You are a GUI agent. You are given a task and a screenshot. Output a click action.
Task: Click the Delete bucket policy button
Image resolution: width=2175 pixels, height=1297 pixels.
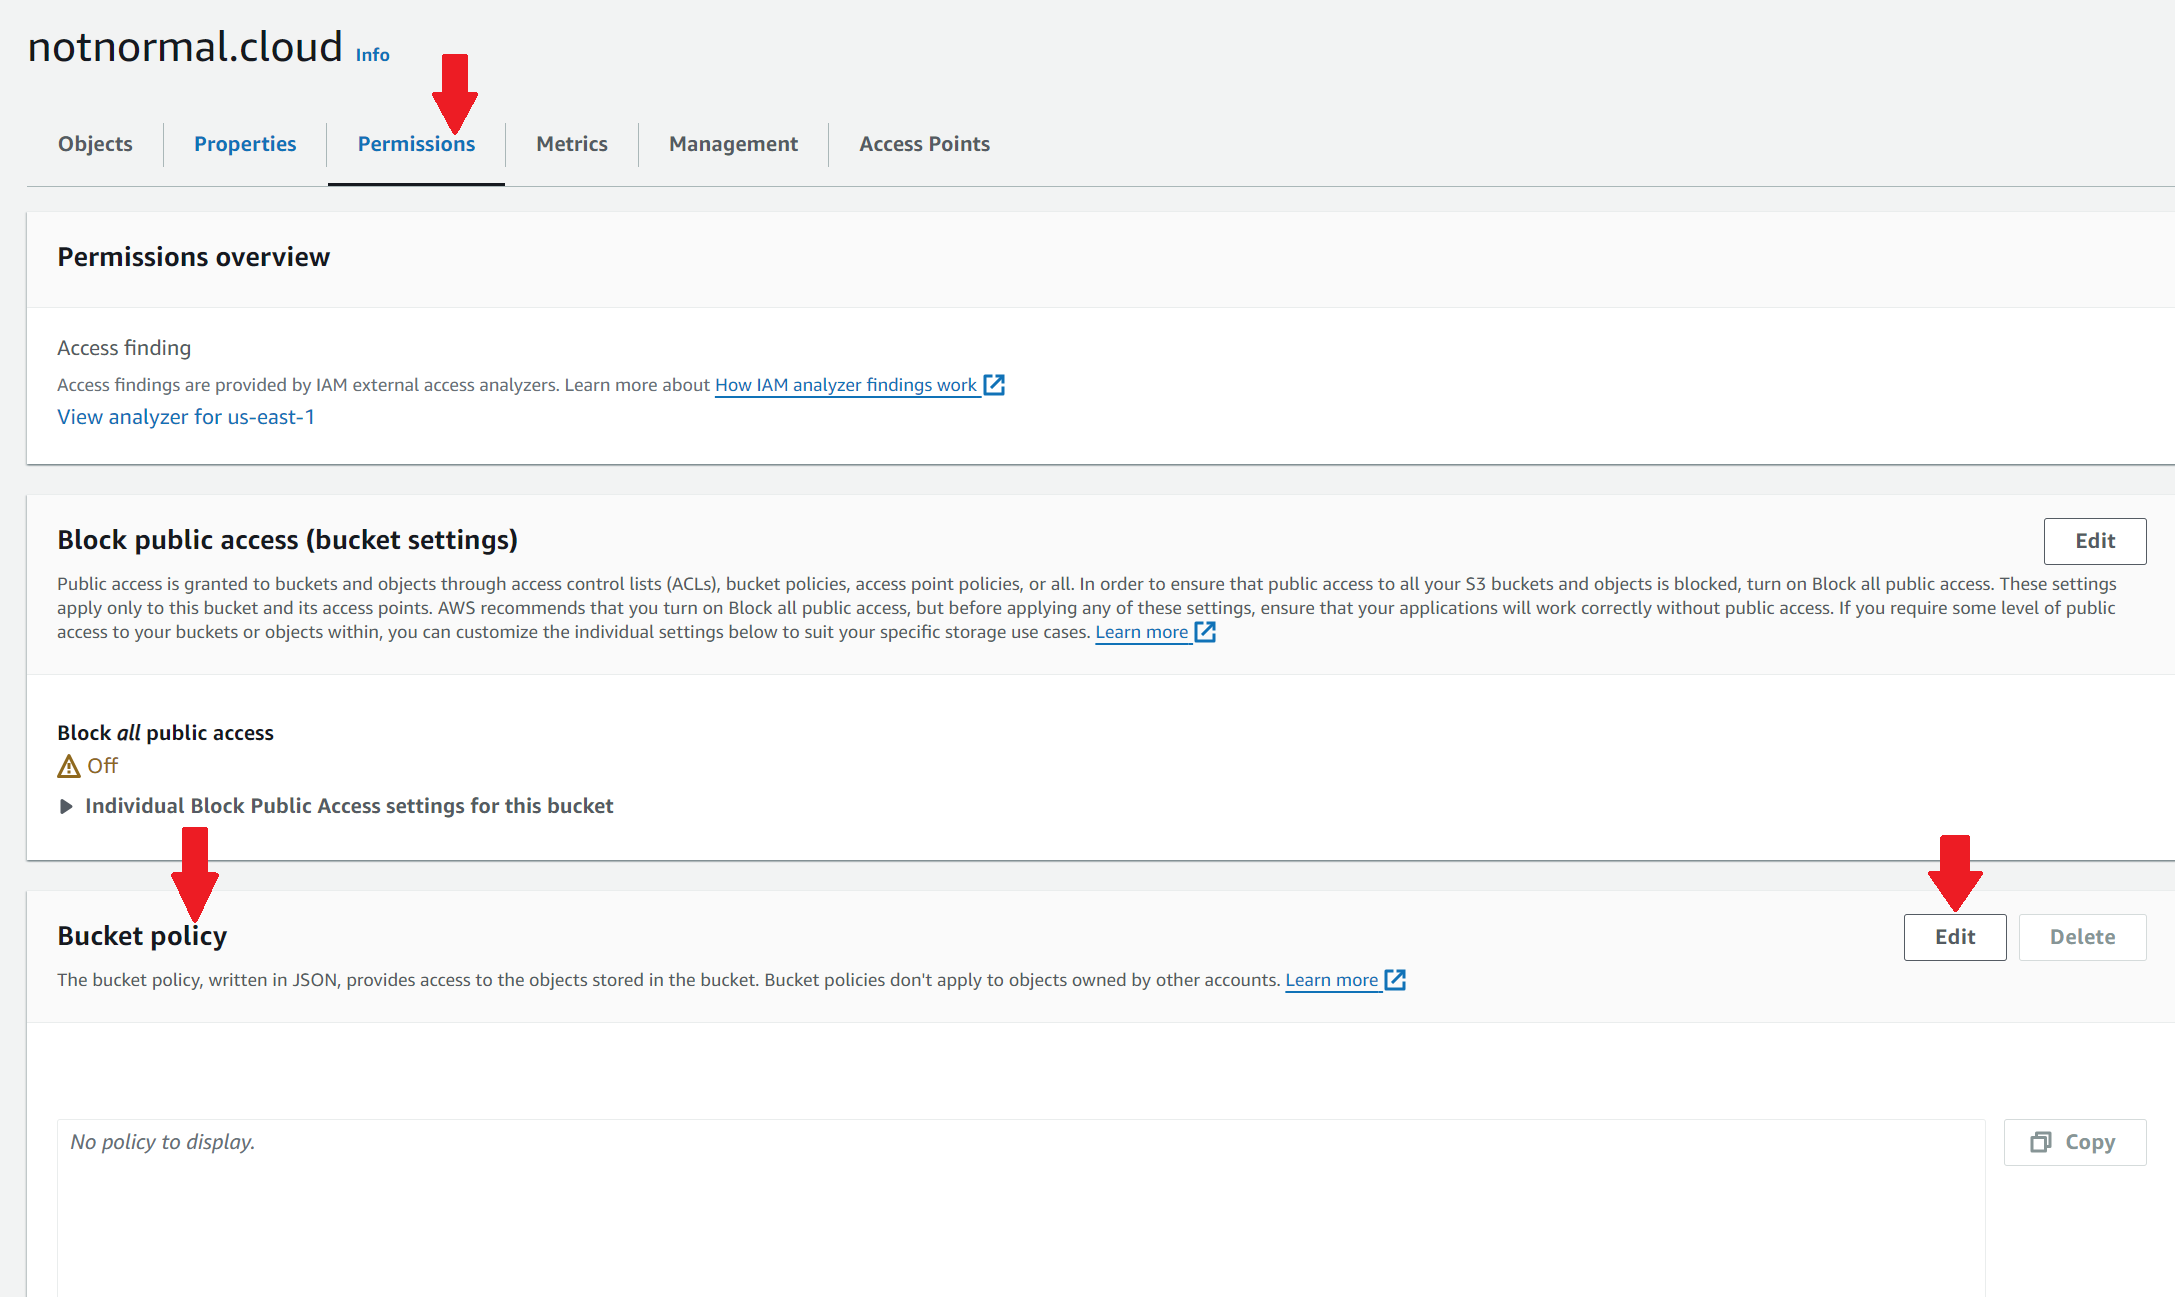2082,937
